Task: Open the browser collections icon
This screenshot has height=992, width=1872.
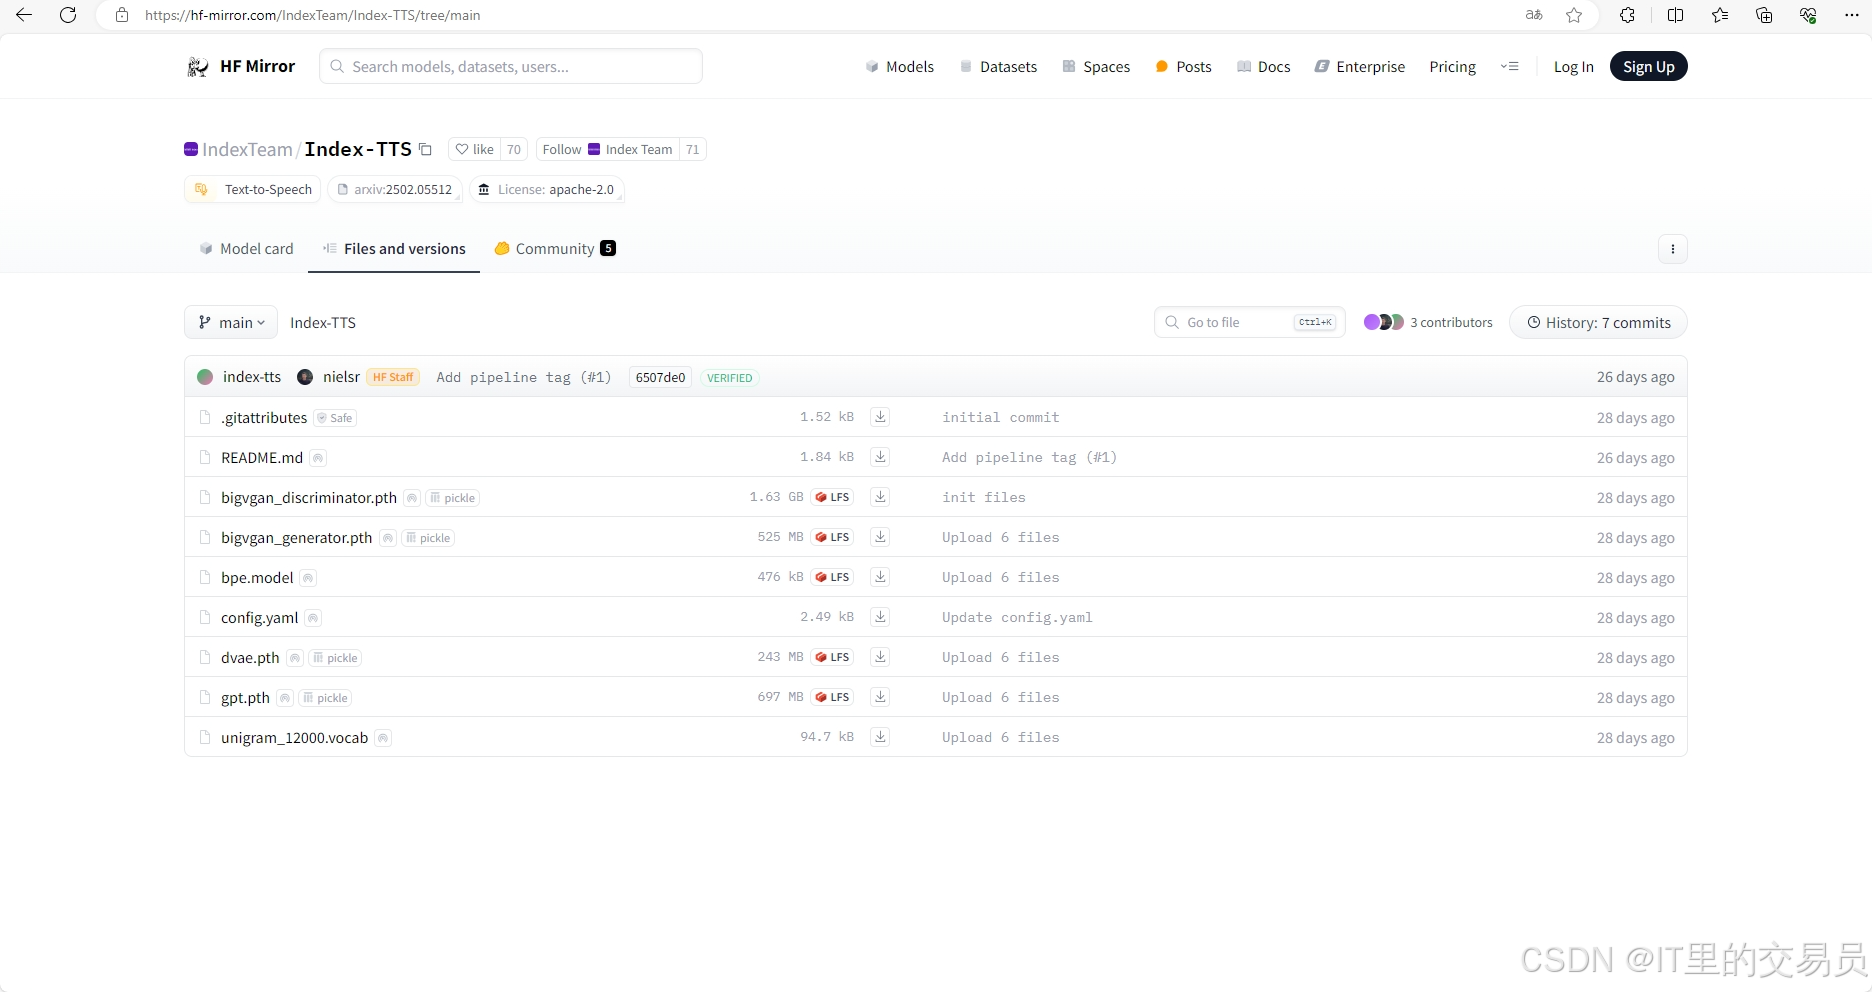Action: tap(1764, 15)
